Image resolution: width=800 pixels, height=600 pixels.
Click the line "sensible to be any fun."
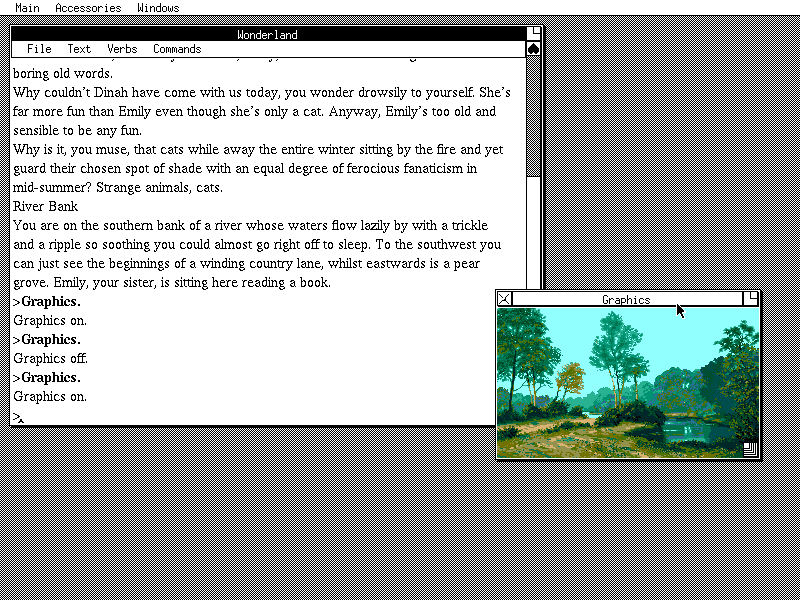click(x=78, y=131)
